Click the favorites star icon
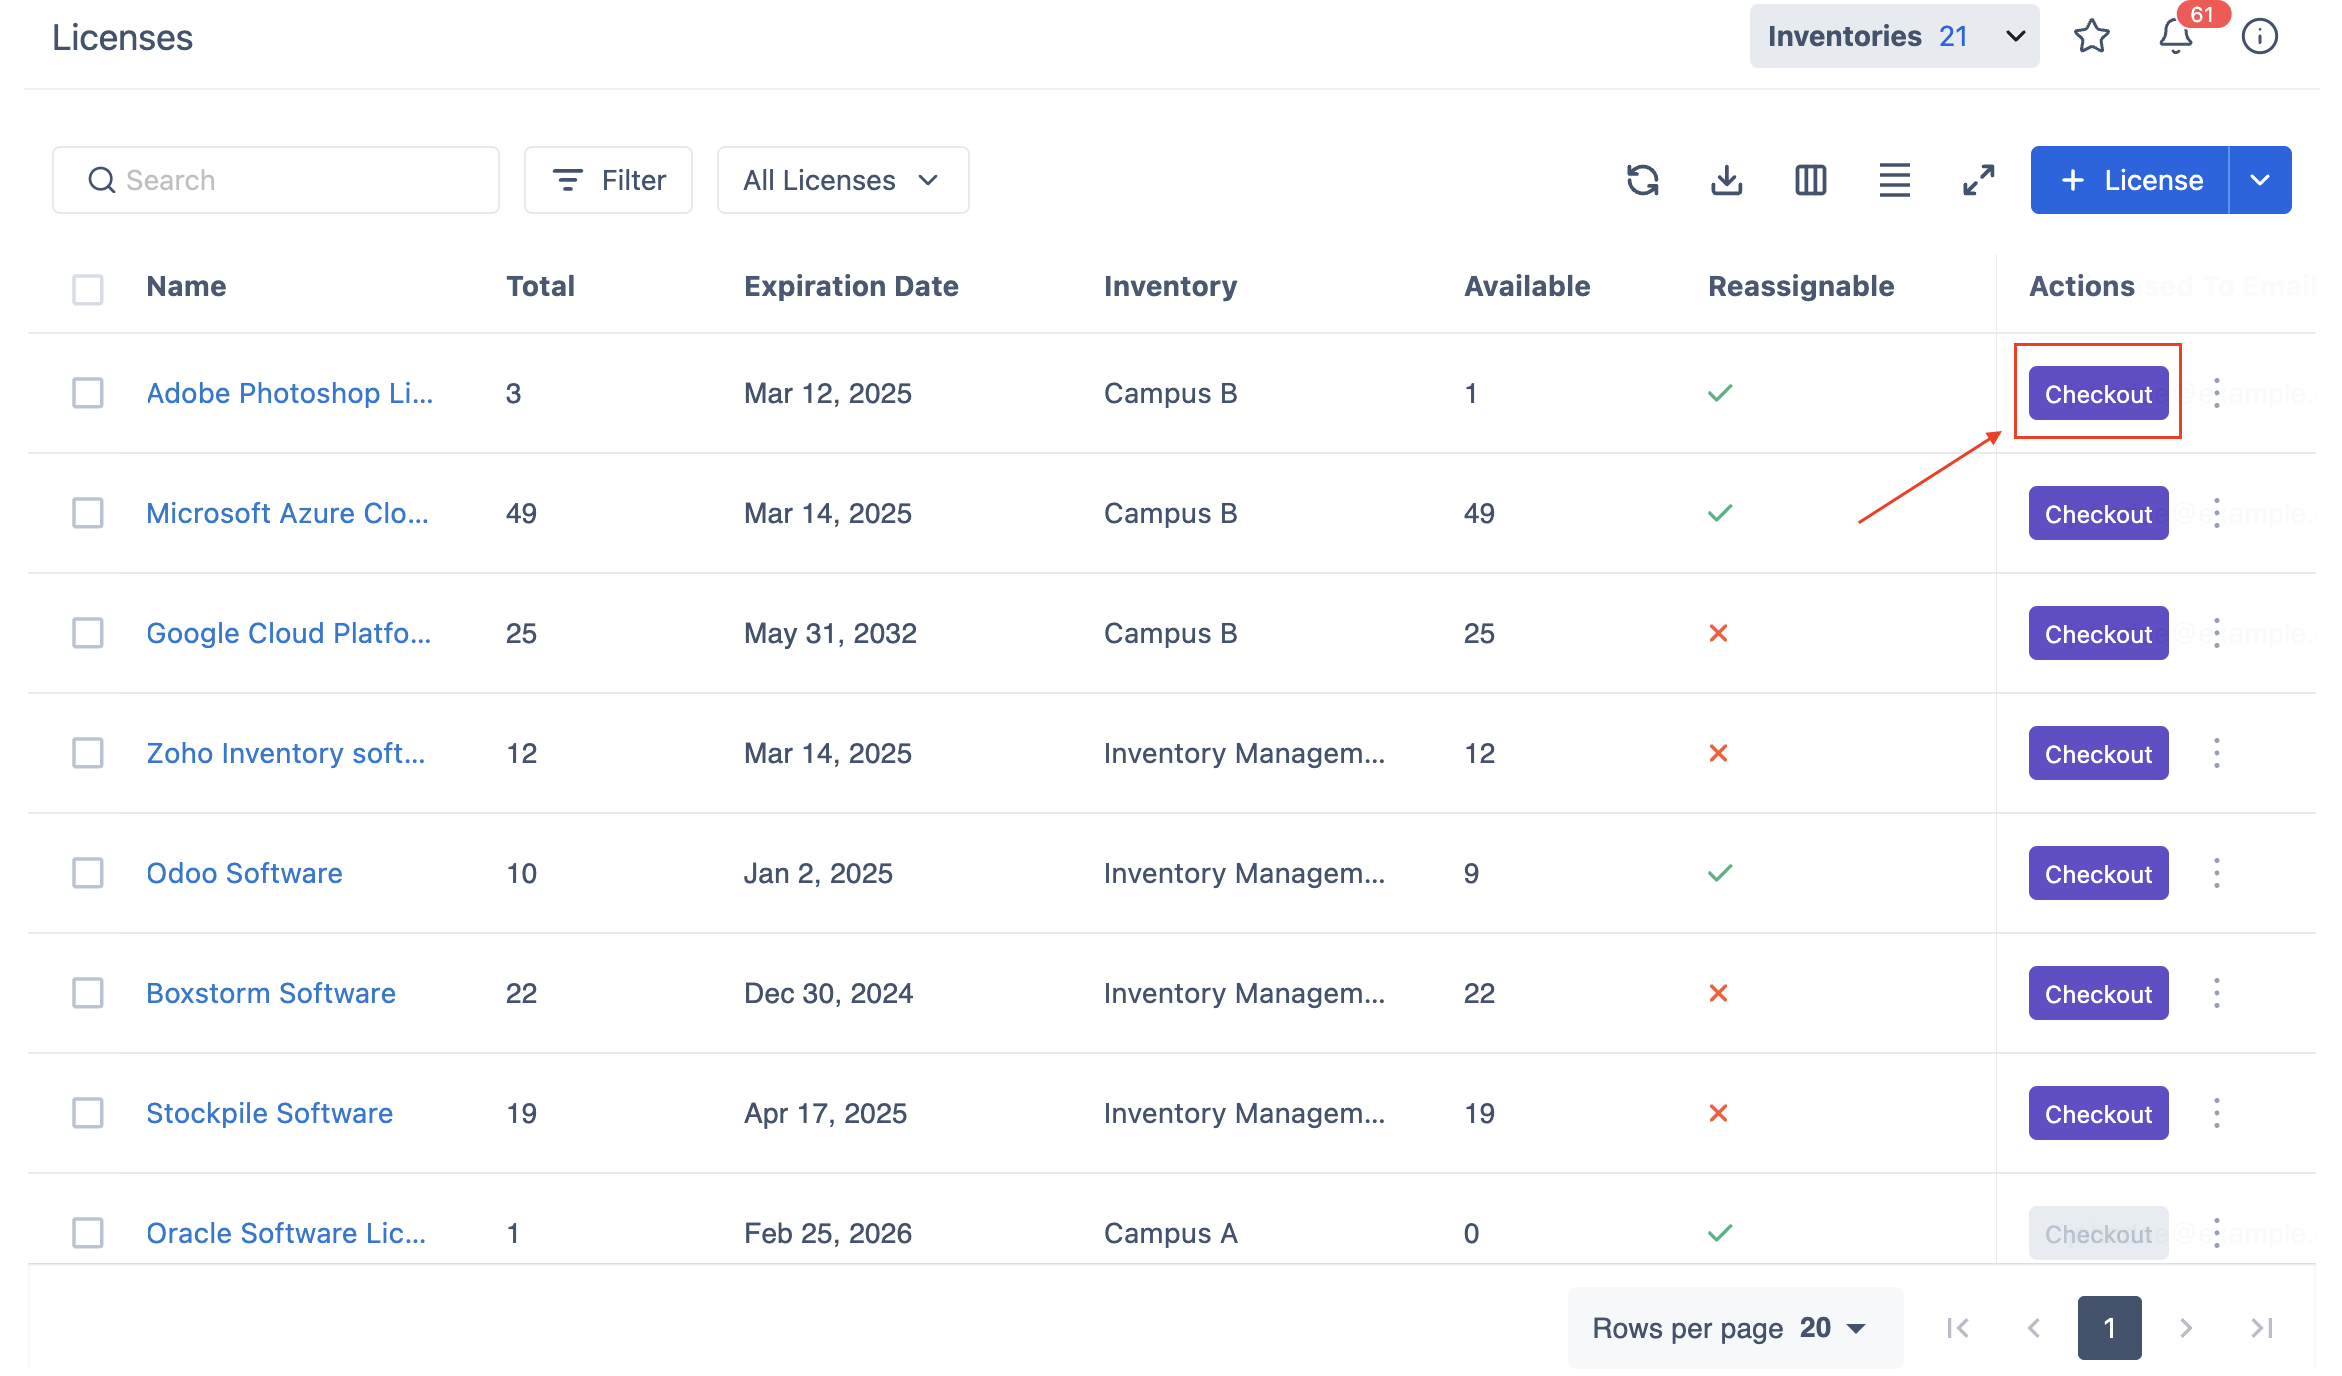The width and height of the screenshot is (2342, 1376). point(2091,37)
